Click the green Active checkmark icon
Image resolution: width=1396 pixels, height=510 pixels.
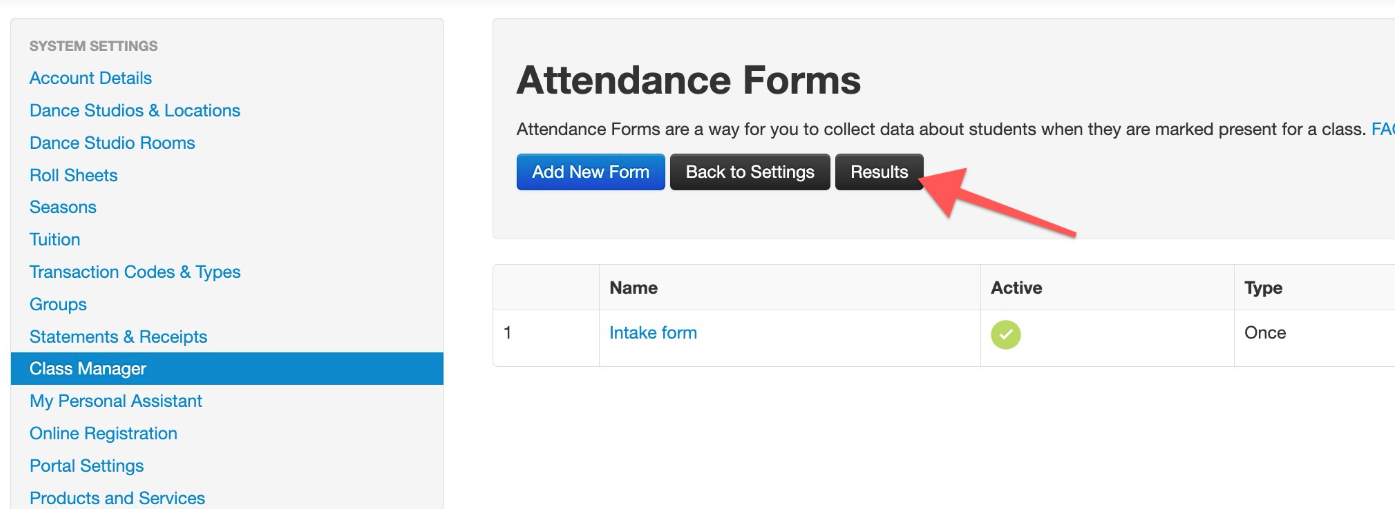click(x=1006, y=334)
